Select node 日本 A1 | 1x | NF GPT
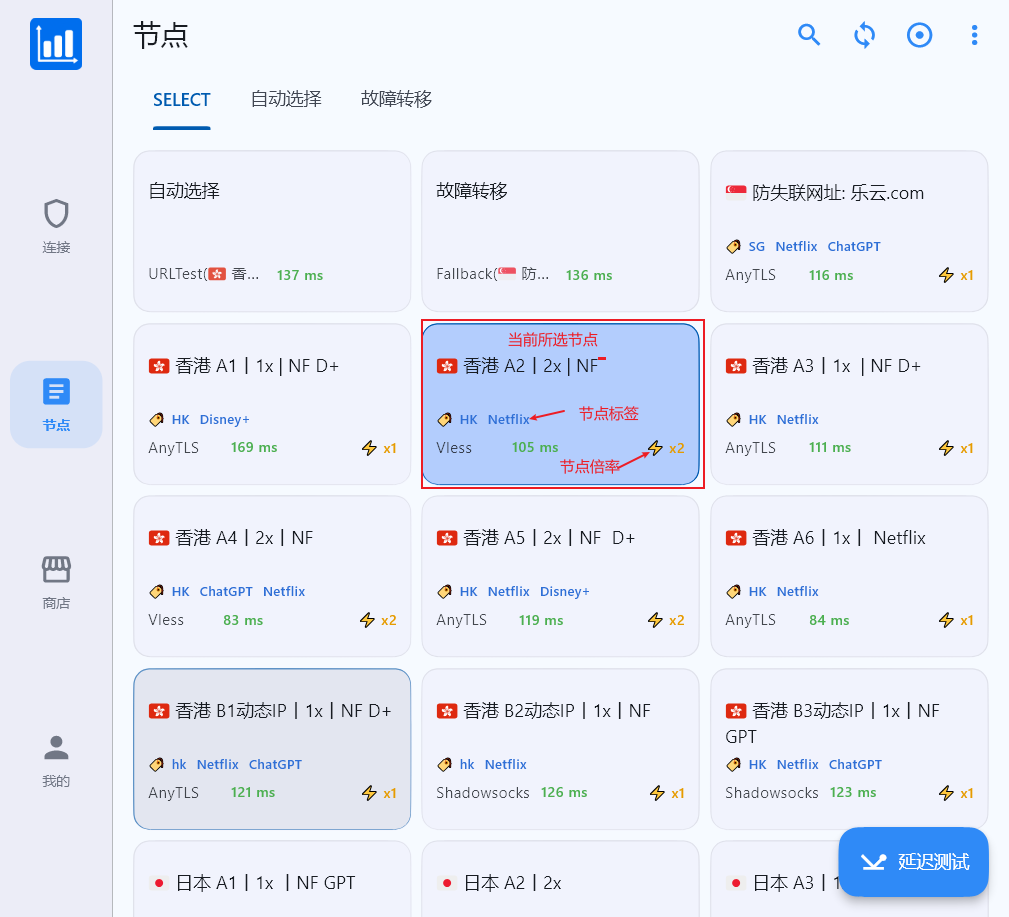Screen dimensions: 1009x917 coord(272,879)
